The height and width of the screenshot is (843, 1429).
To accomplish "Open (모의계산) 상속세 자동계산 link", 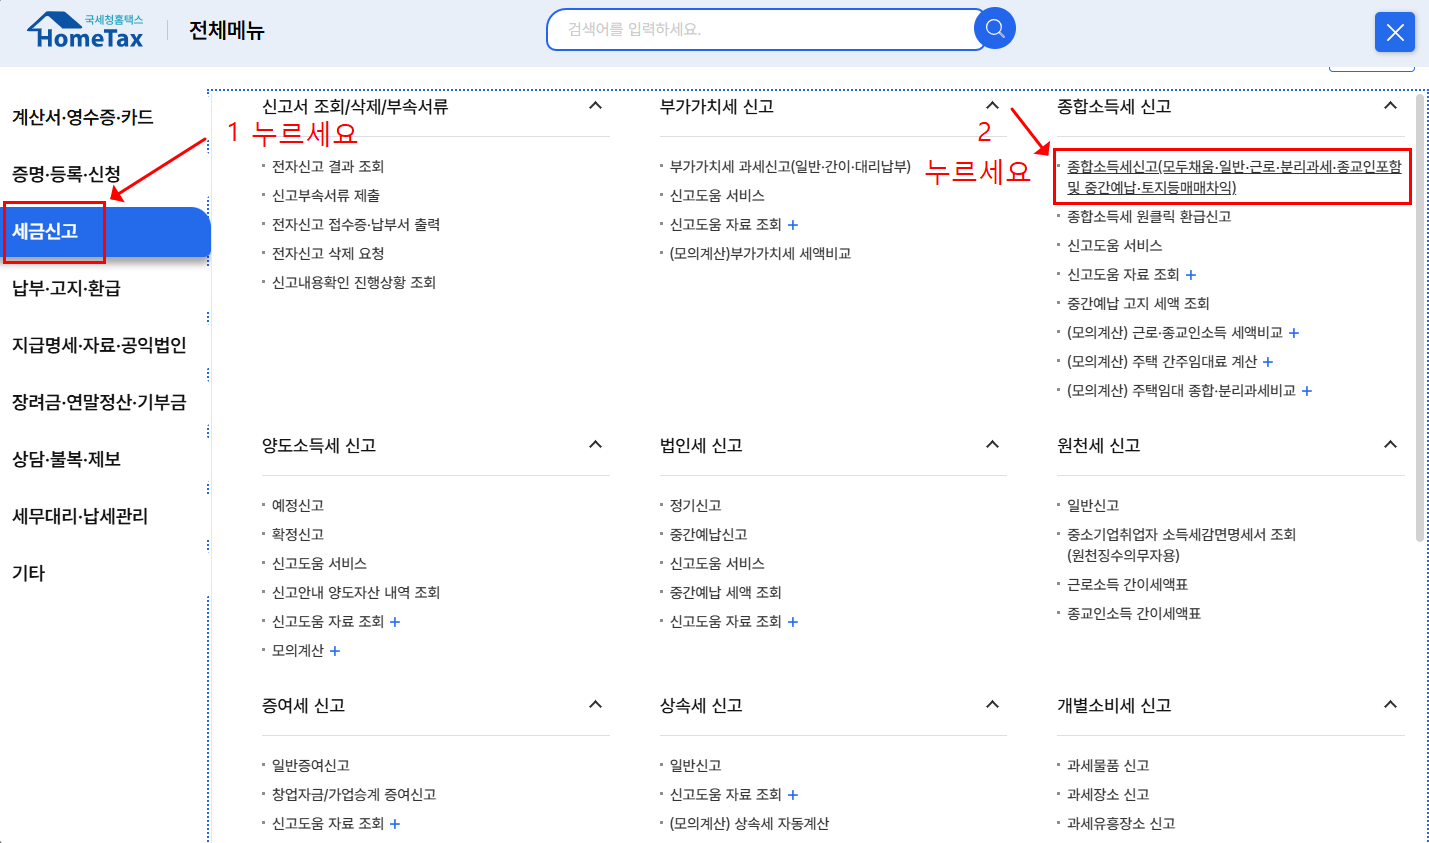I will (749, 824).
